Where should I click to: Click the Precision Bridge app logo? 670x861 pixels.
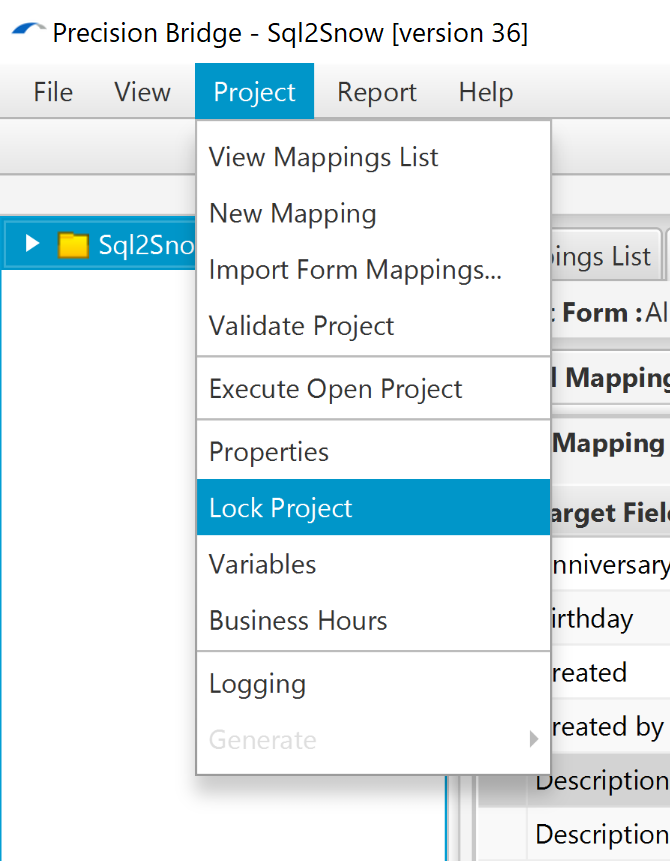coord(29,30)
